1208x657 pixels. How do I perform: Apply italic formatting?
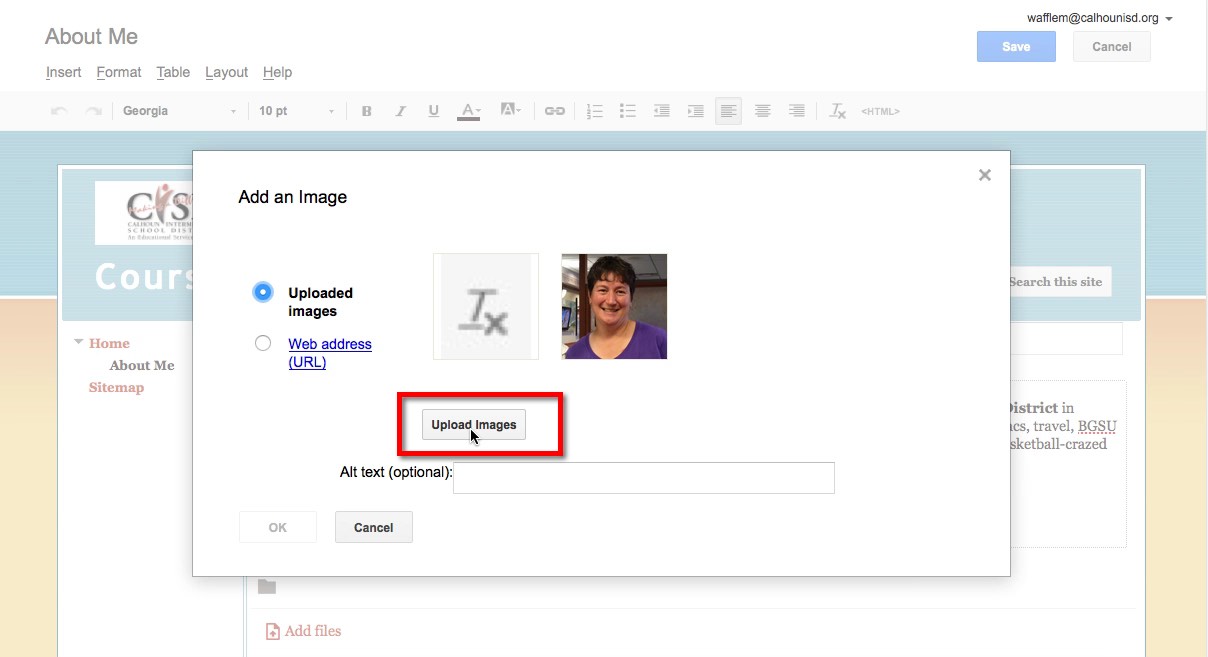tap(400, 111)
